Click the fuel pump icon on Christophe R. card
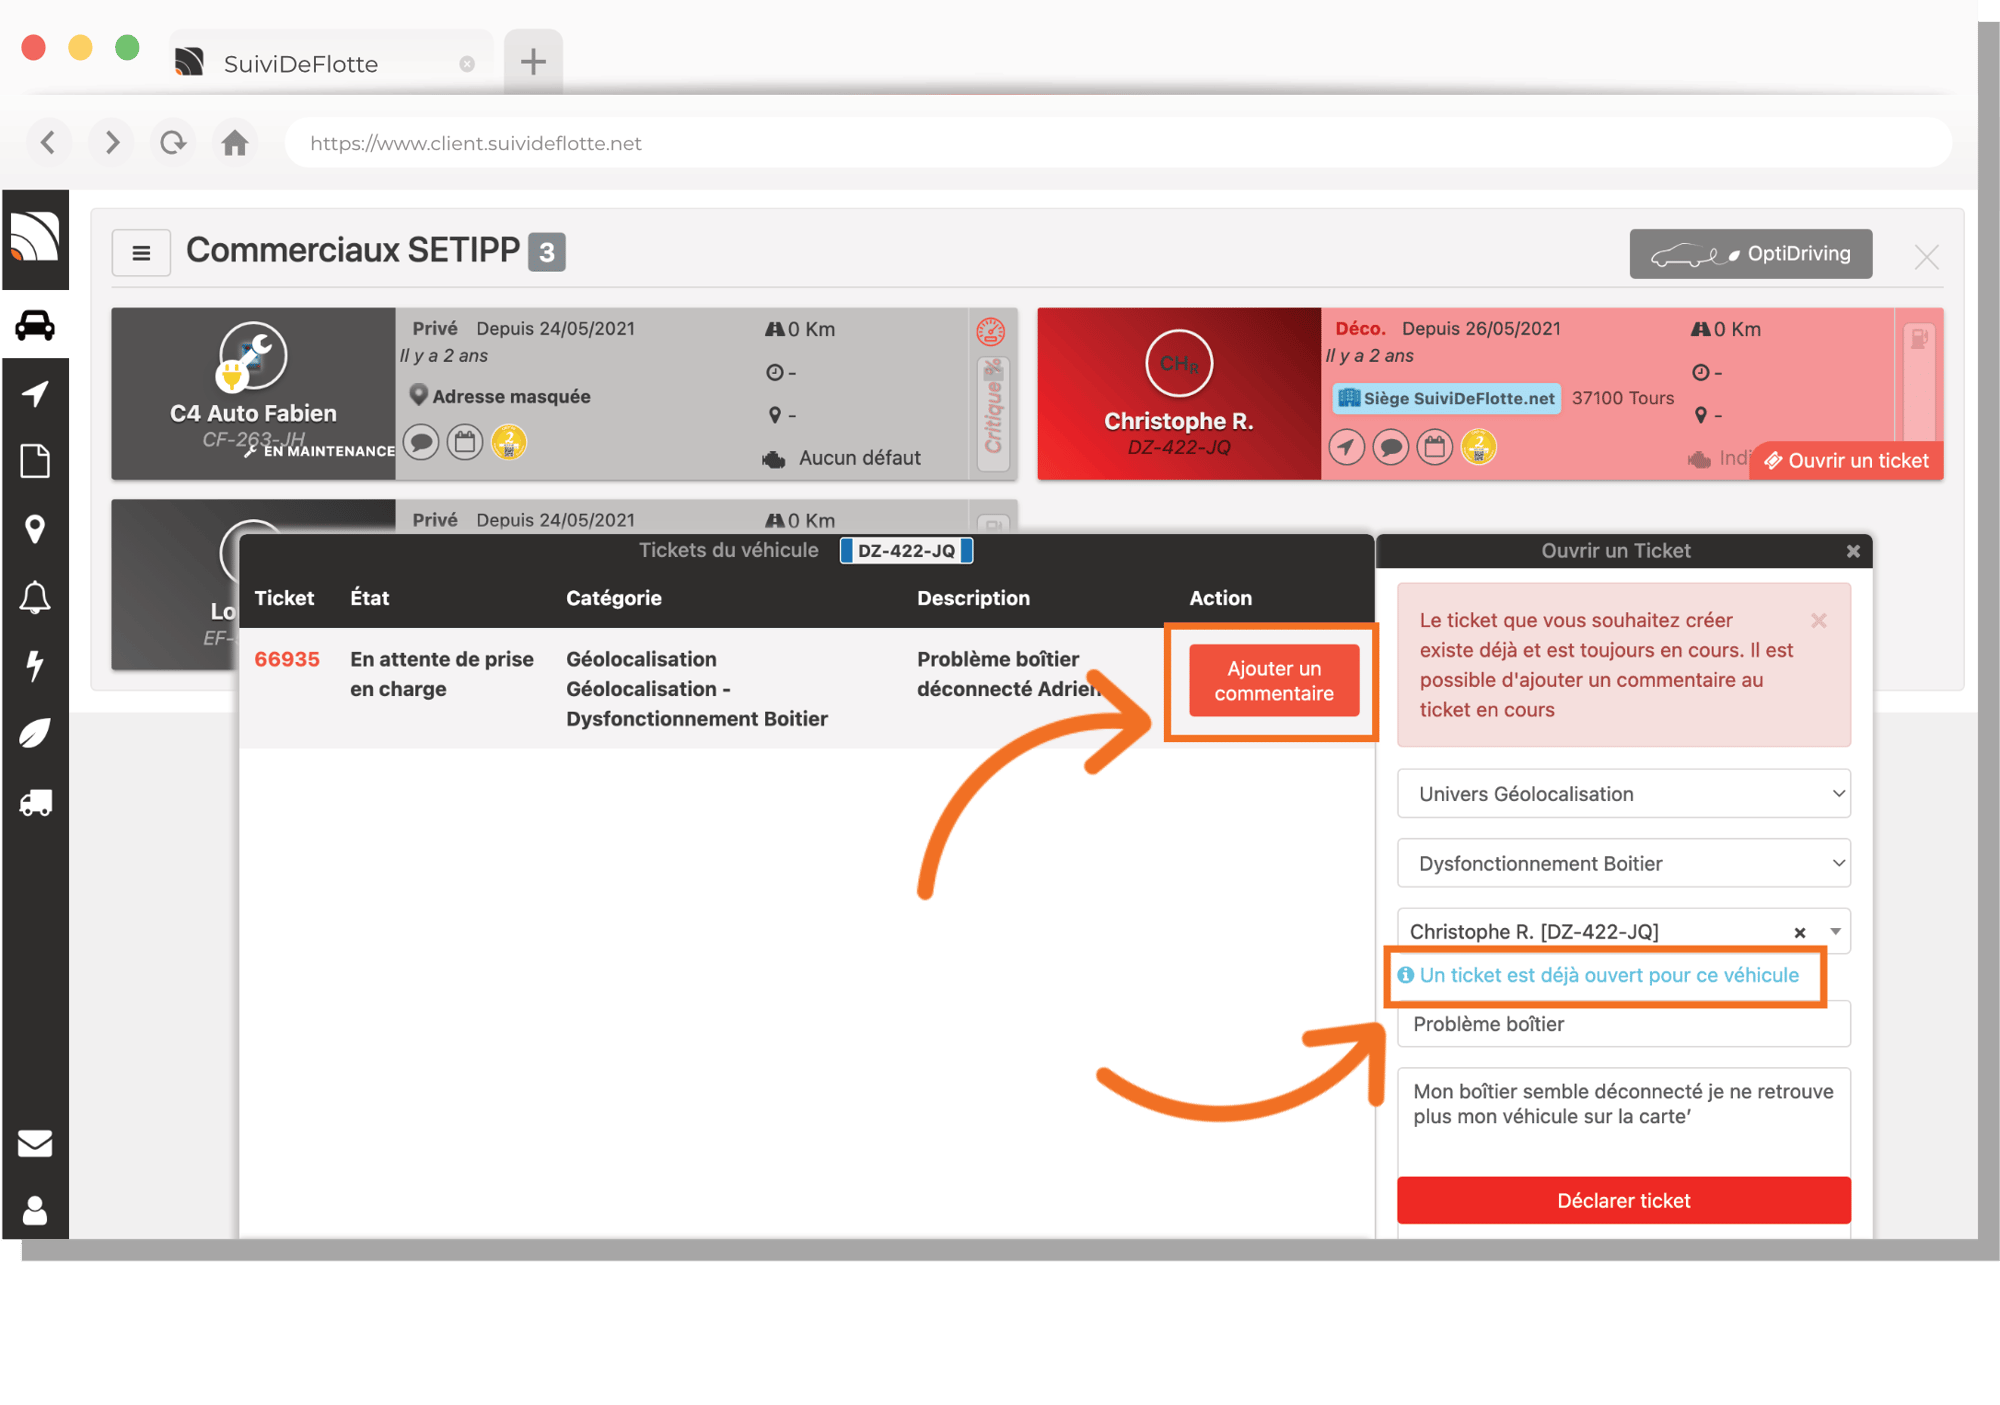The image size is (2000, 1405). pos(1918,339)
